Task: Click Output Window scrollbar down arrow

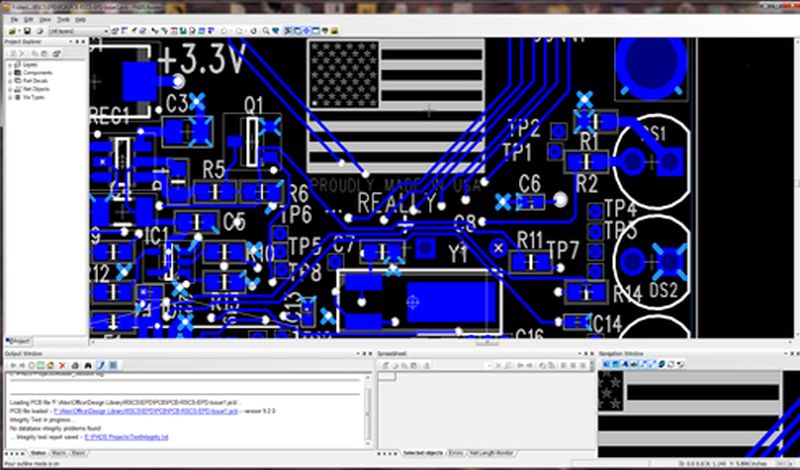Action: coord(368,444)
